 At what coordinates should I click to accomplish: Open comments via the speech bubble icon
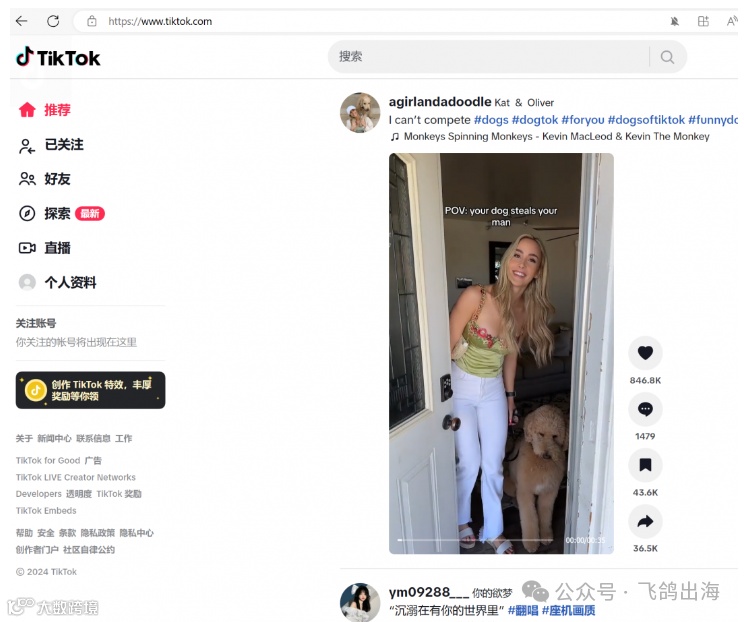645,409
